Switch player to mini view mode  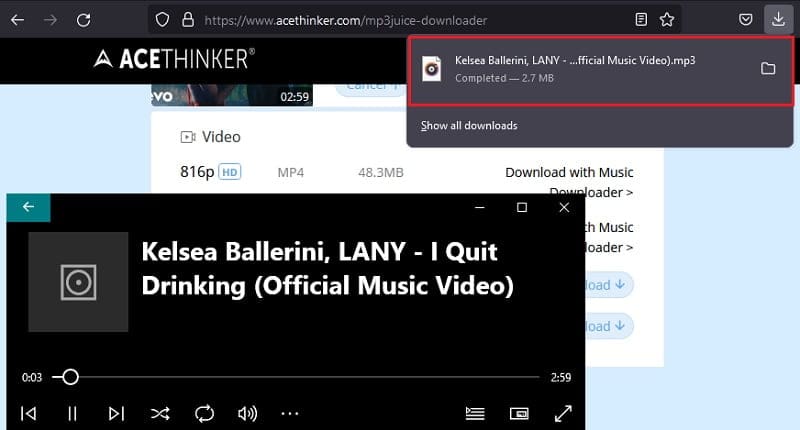click(x=519, y=413)
